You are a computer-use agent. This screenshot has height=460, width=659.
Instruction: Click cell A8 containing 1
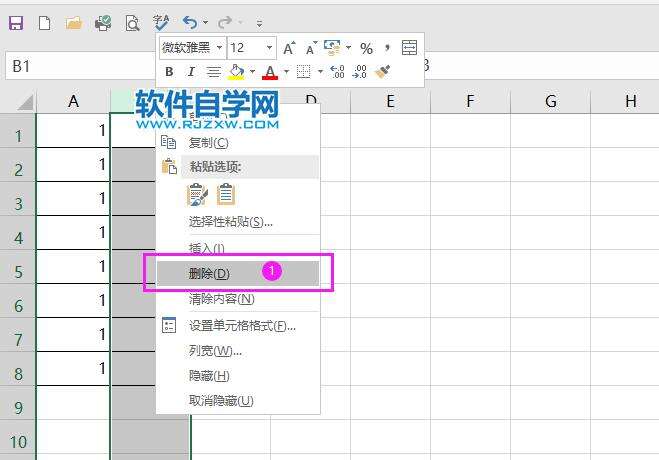[x=74, y=369]
